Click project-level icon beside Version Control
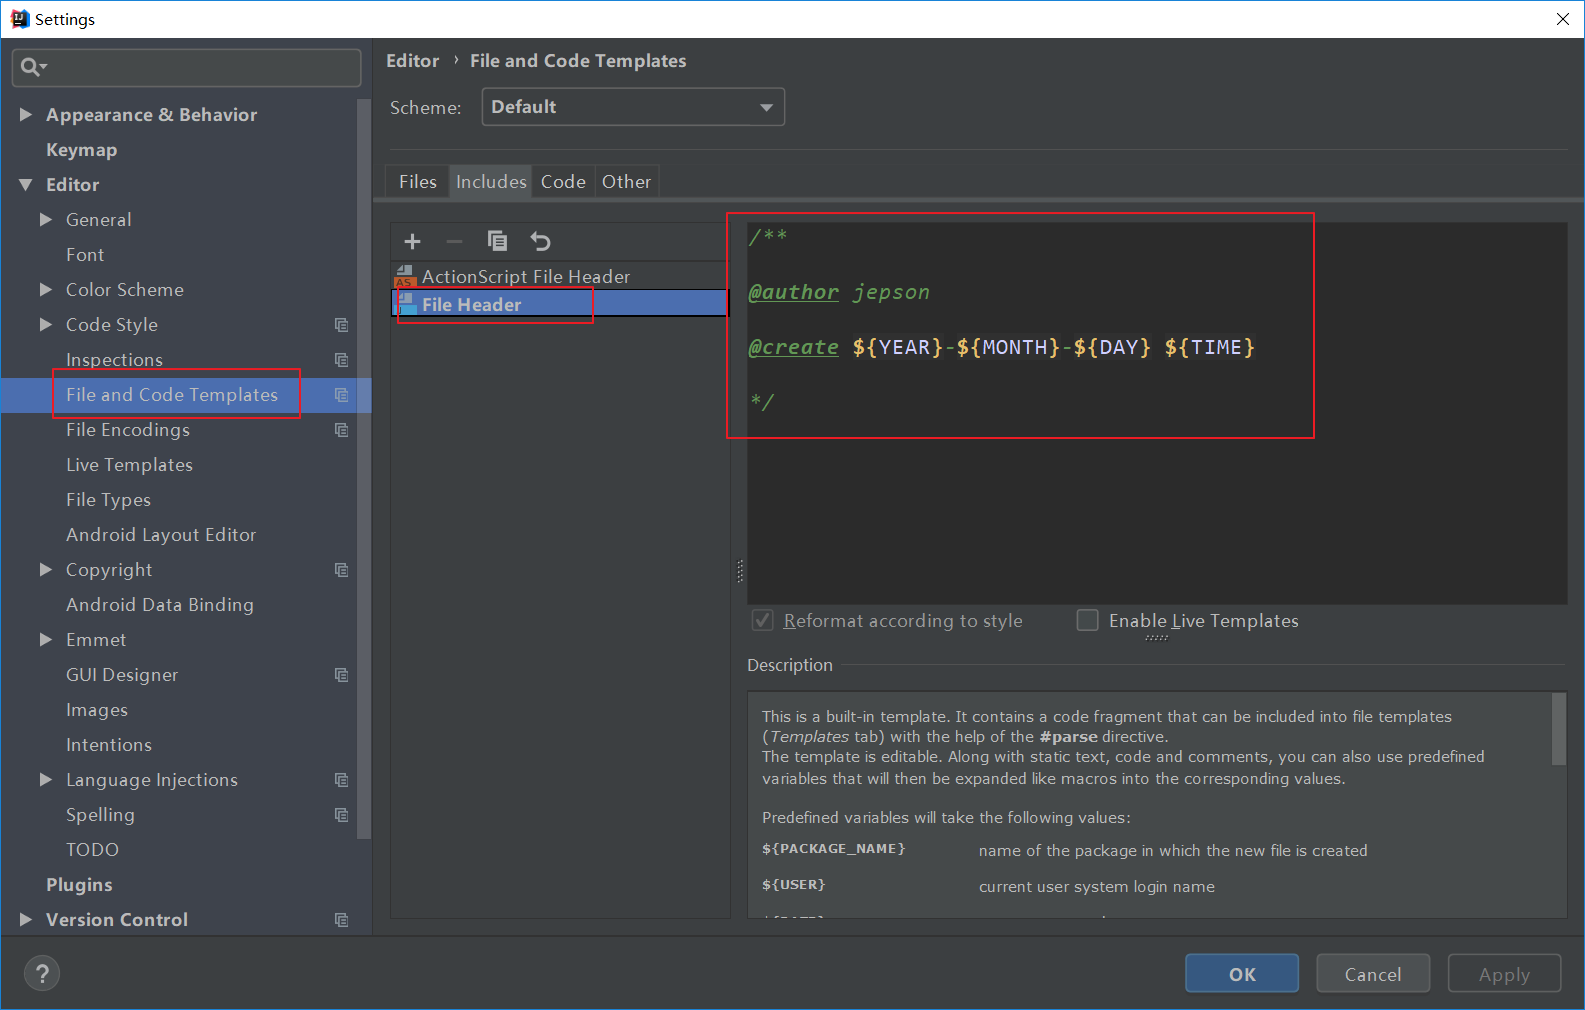The image size is (1585, 1010). pyautogui.click(x=341, y=920)
